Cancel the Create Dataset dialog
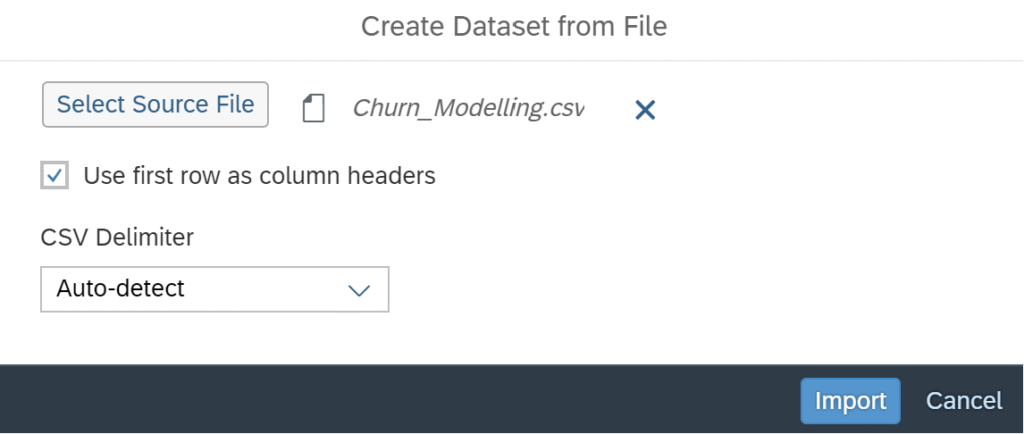This screenshot has width=1024, height=434. [964, 401]
